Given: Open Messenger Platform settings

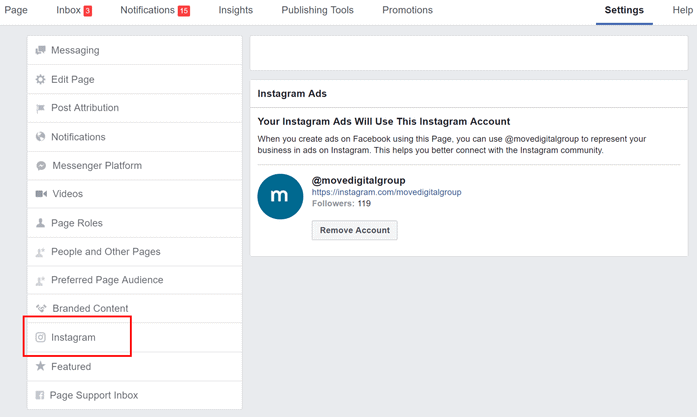Looking at the screenshot, I should [x=135, y=165].
